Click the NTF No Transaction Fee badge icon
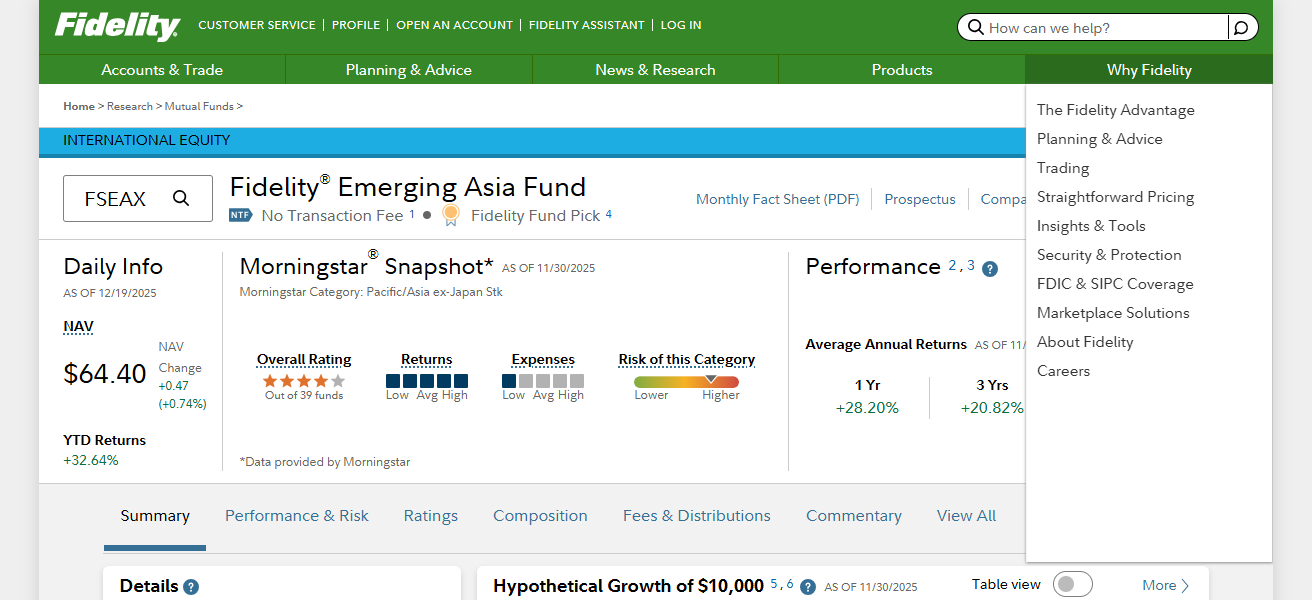This screenshot has width=1312, height=600. coord(240,214)
